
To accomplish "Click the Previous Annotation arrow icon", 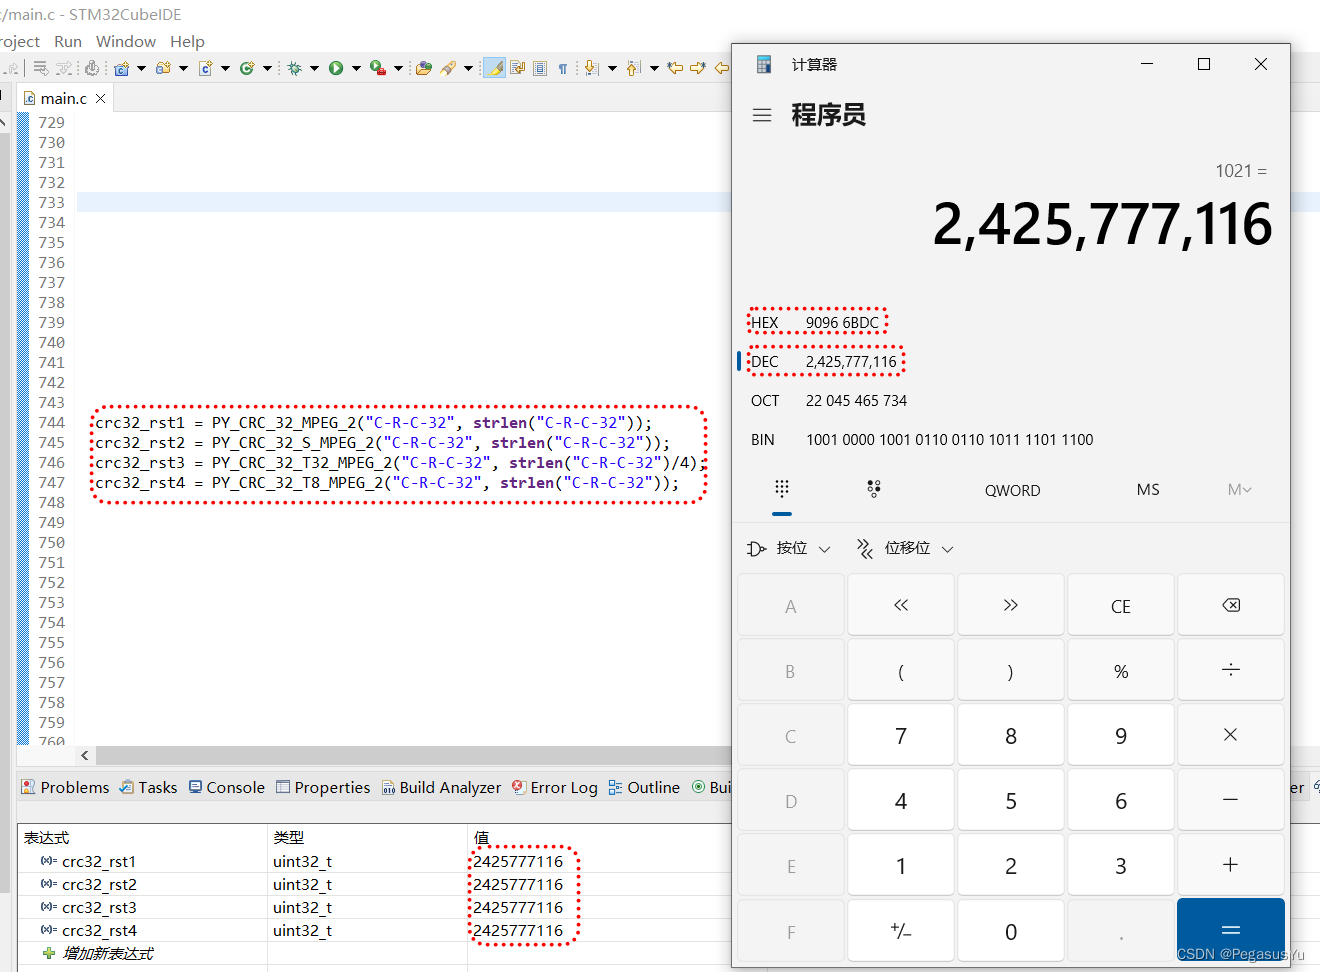I will pyautogui.click(x=633, y=68).
